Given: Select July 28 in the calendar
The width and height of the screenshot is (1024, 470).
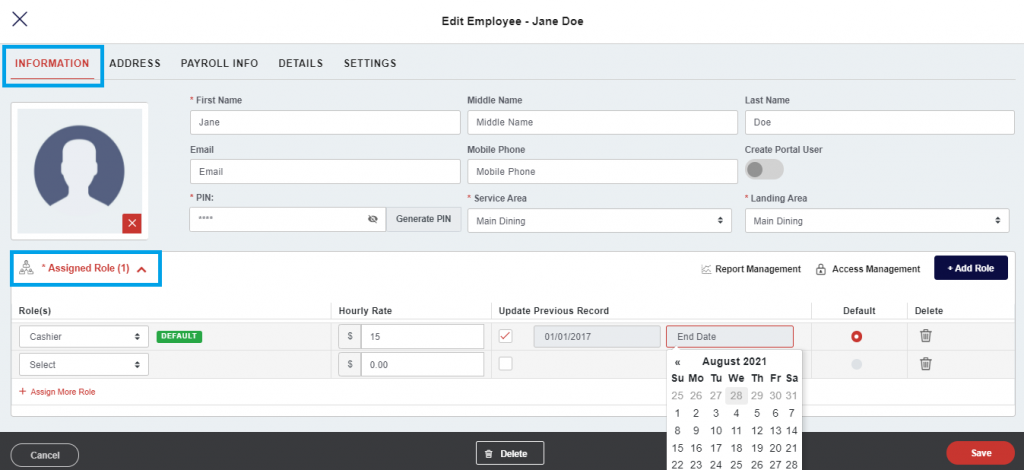Looking at the screenshot, I should pyautogui.click(x=736, y=396).
